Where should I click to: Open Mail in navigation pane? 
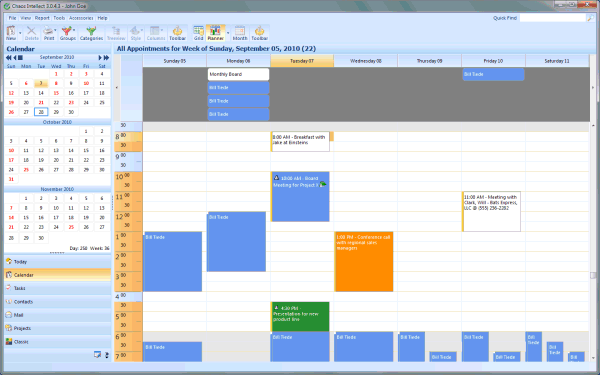click(x=57, y=315)
